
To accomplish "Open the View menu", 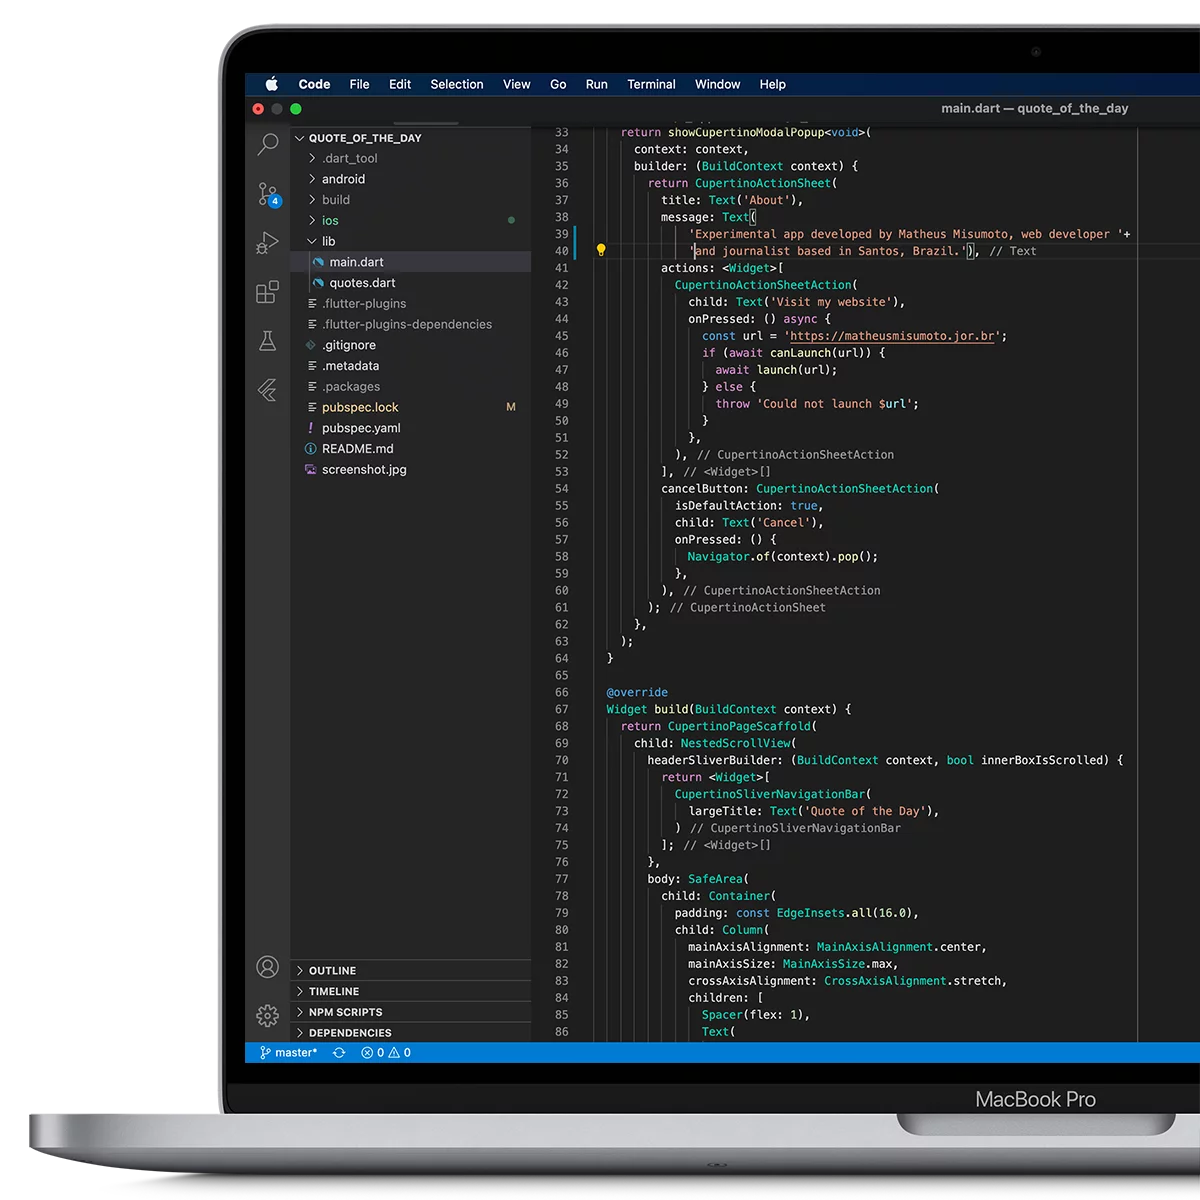I will pos(516,84).
